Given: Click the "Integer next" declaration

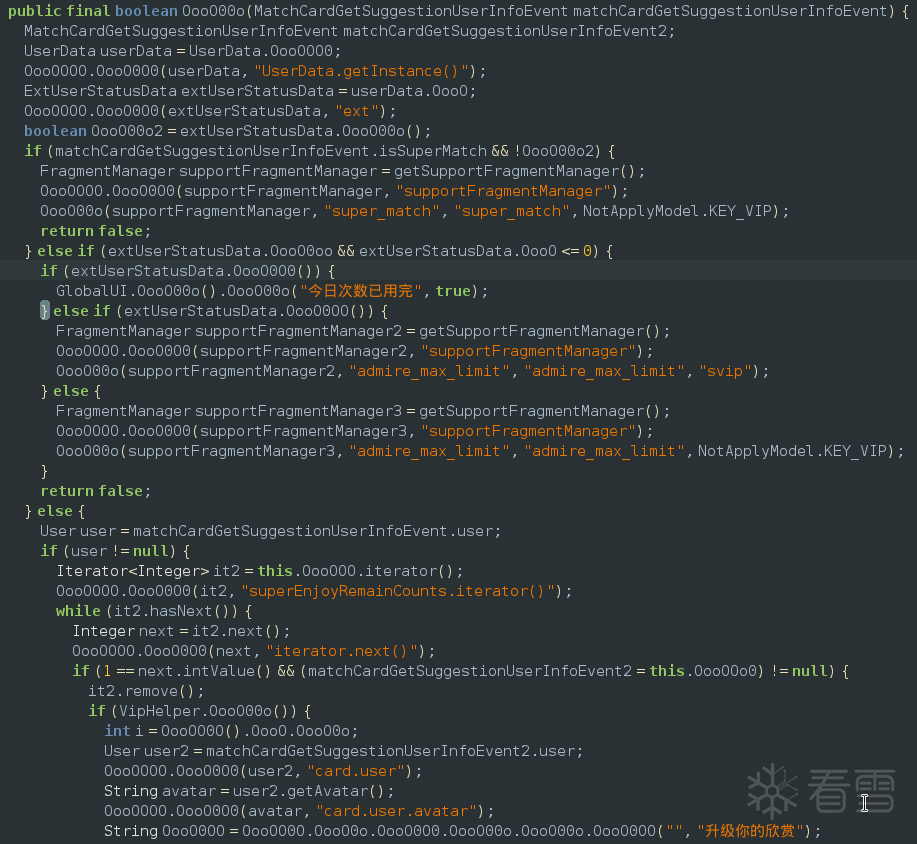Looking at the screenshot, I should 123,632.
